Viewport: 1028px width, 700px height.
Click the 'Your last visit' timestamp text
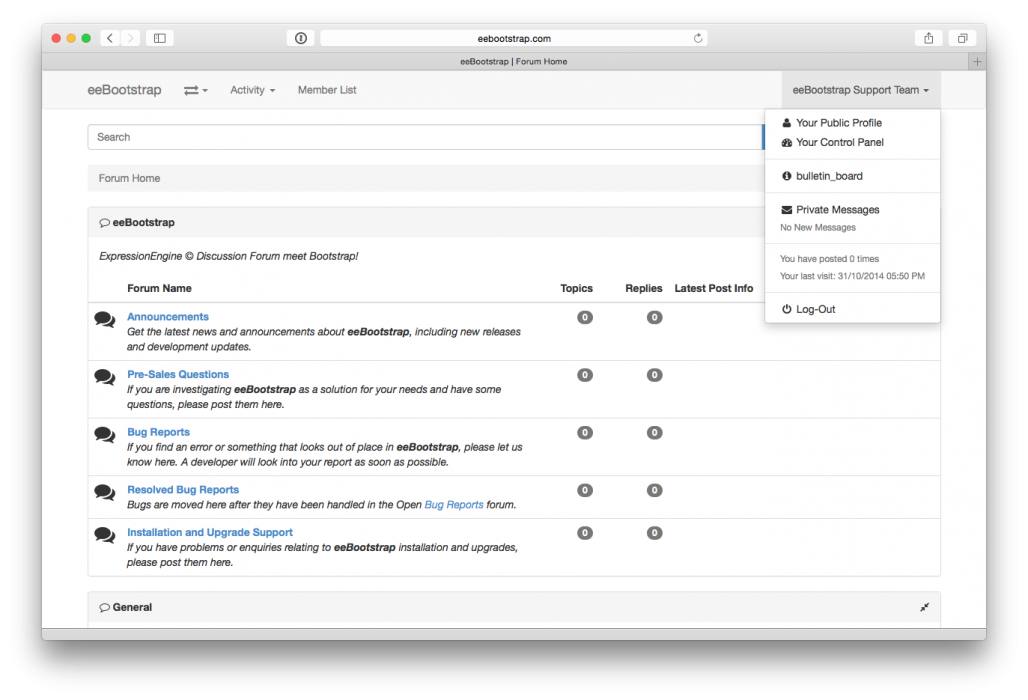point(852,276)
